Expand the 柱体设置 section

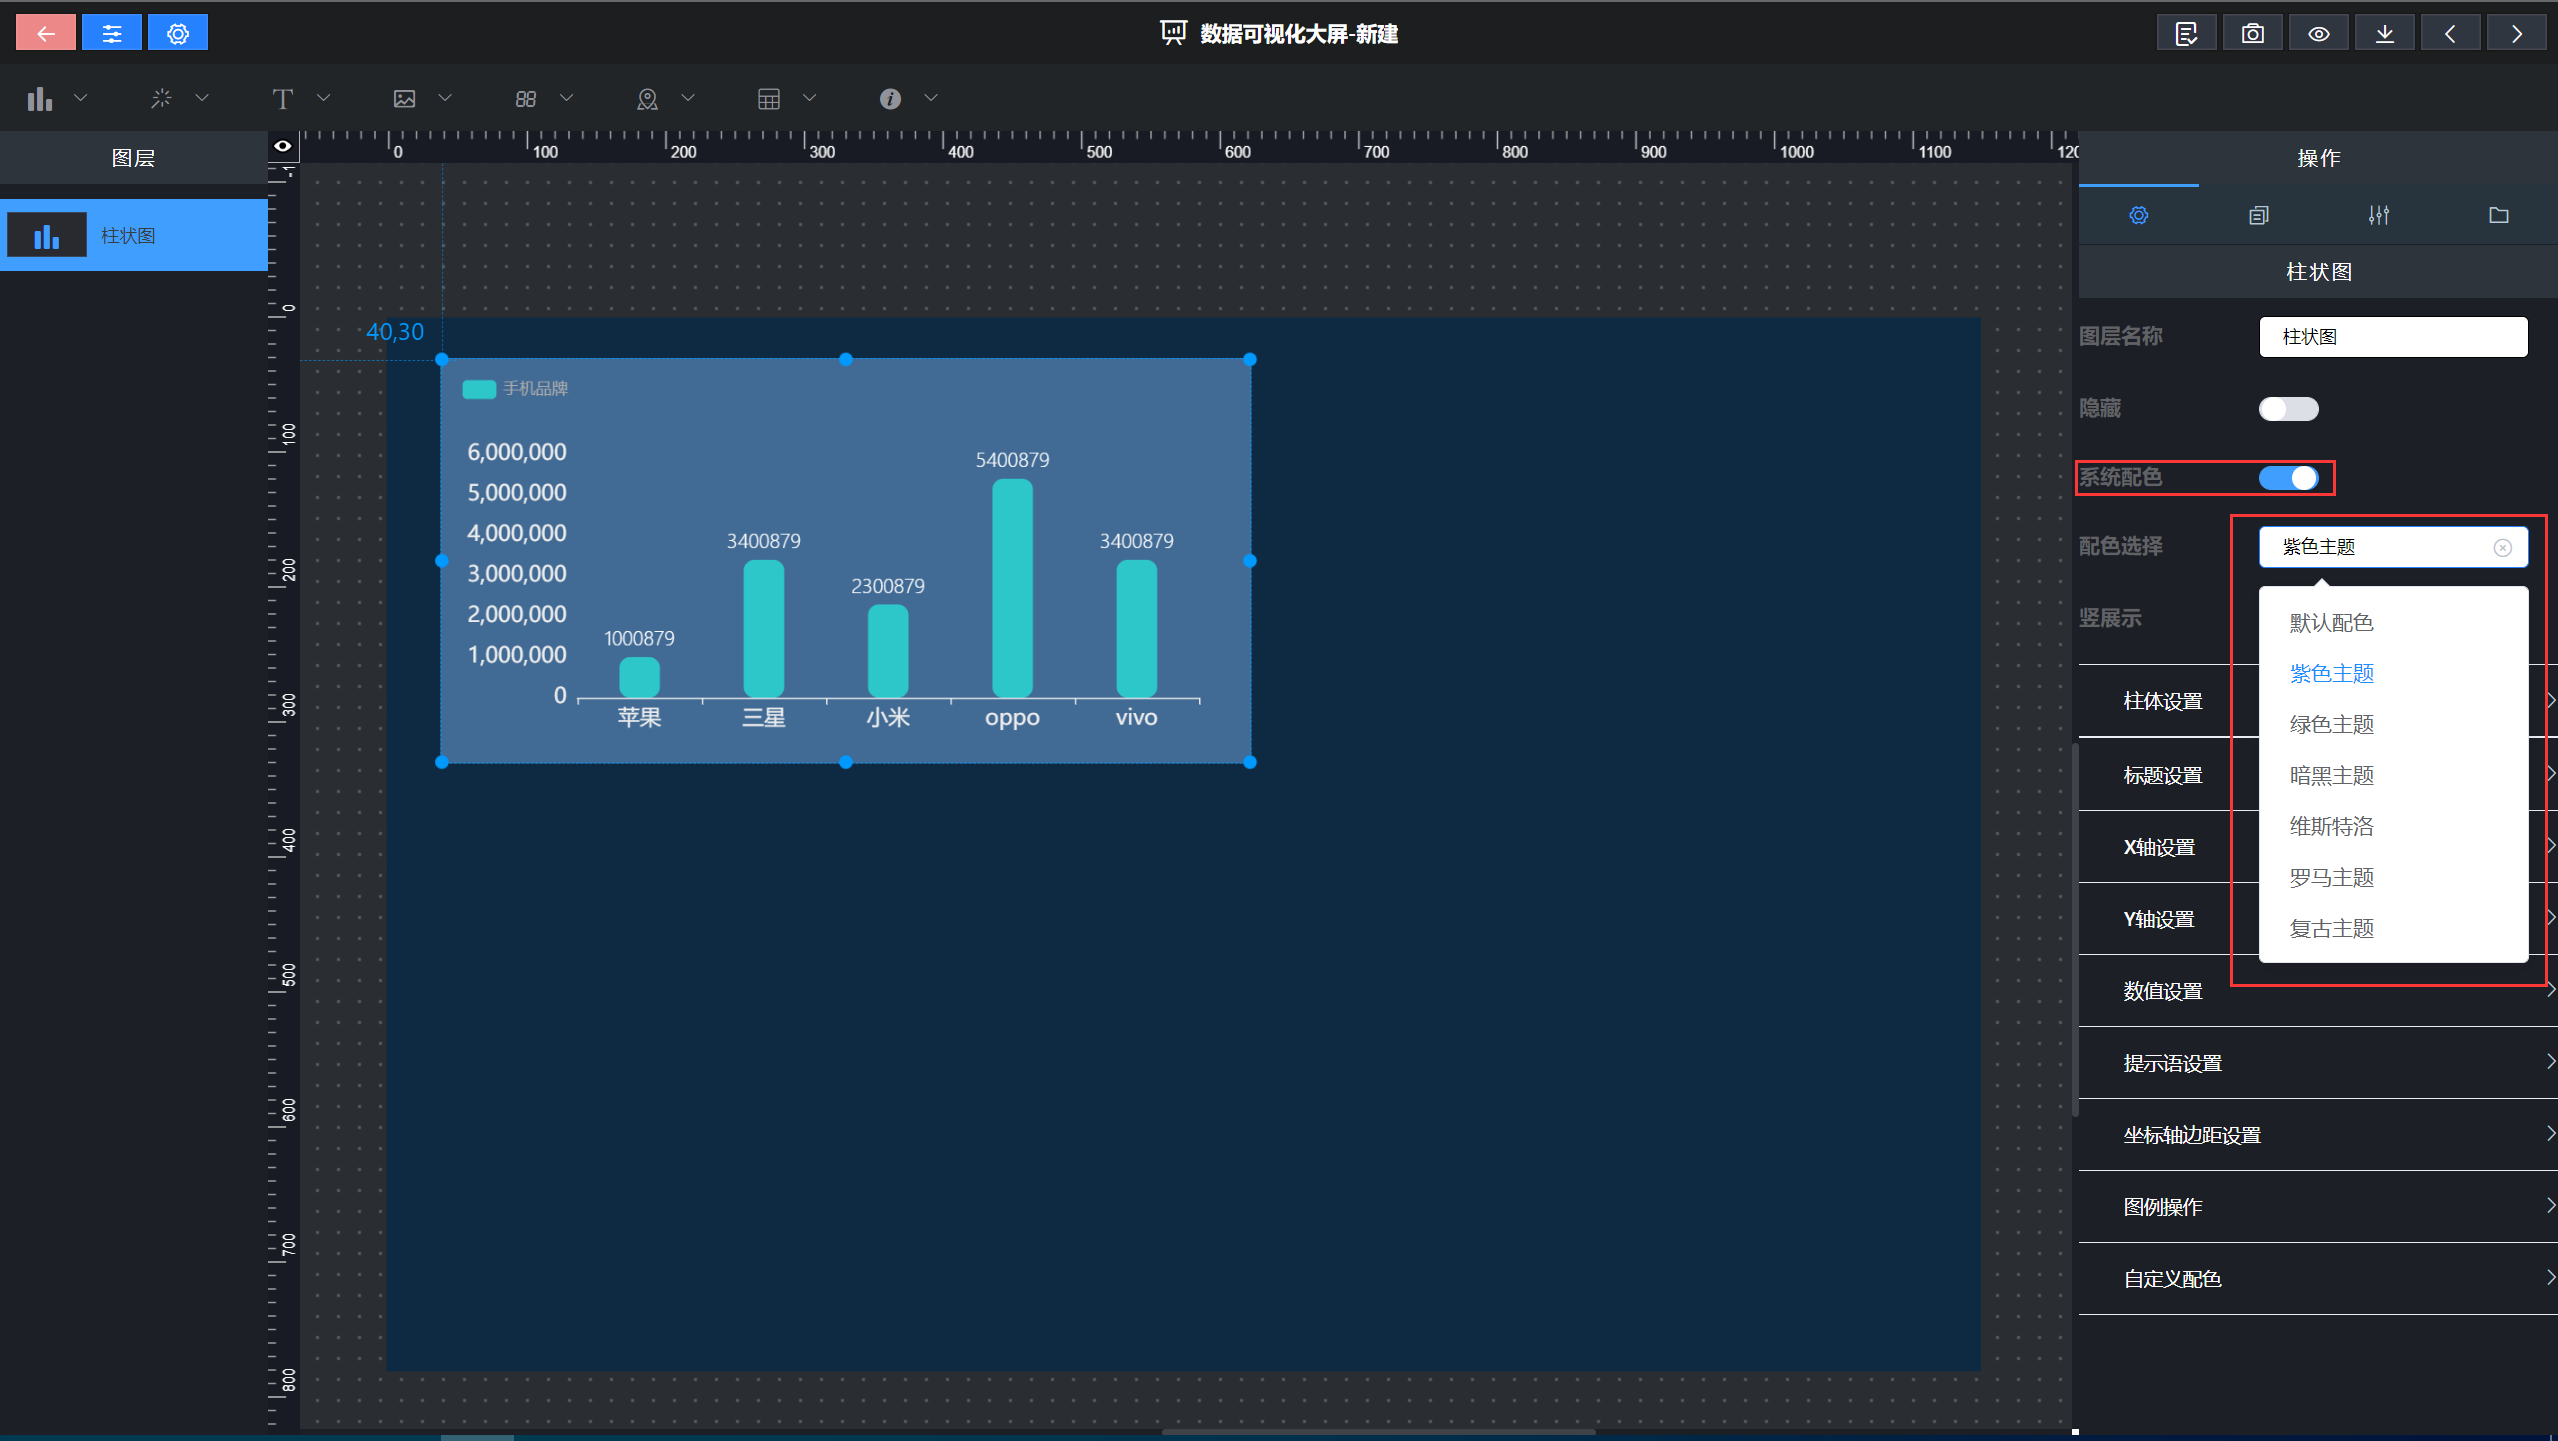tap(2162, 701)
